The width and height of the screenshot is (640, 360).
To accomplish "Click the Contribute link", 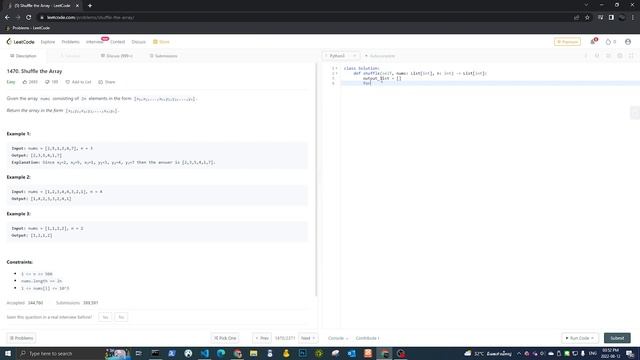I will (367, 338).
